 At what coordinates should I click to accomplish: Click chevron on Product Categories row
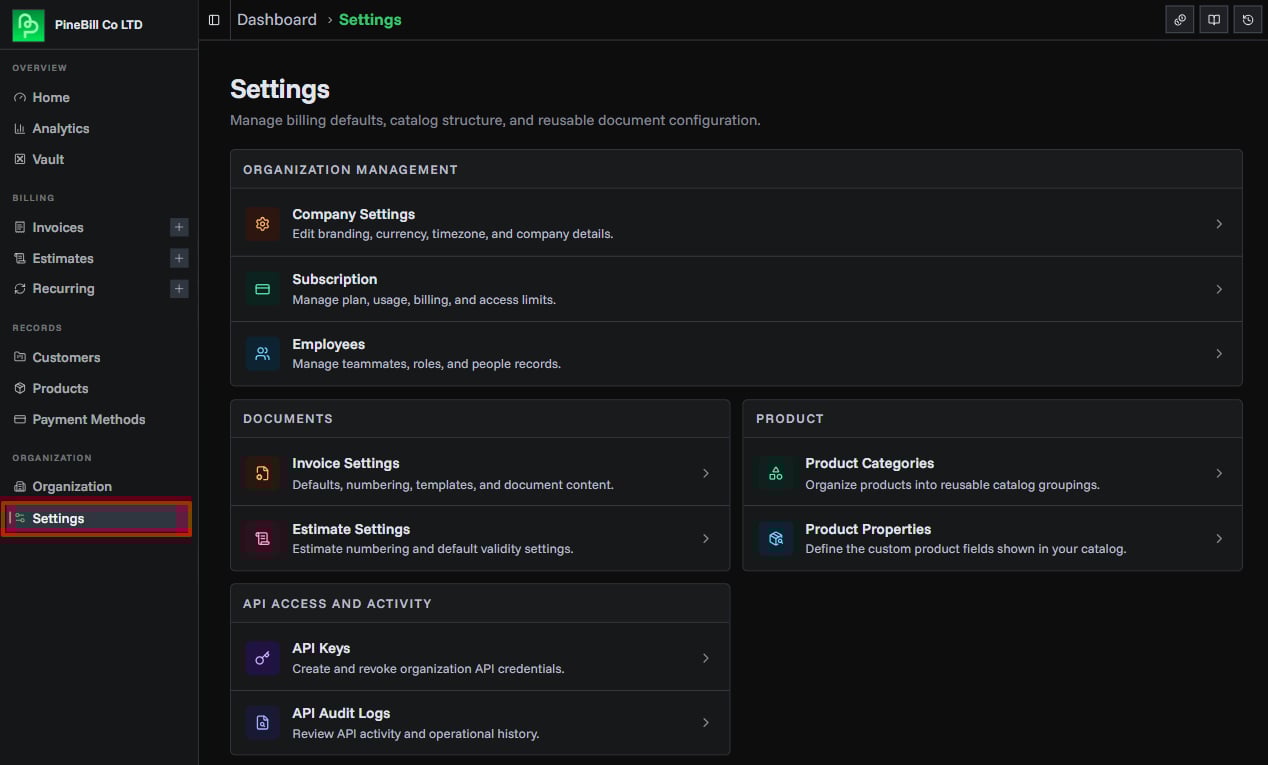click(1219, 473)
